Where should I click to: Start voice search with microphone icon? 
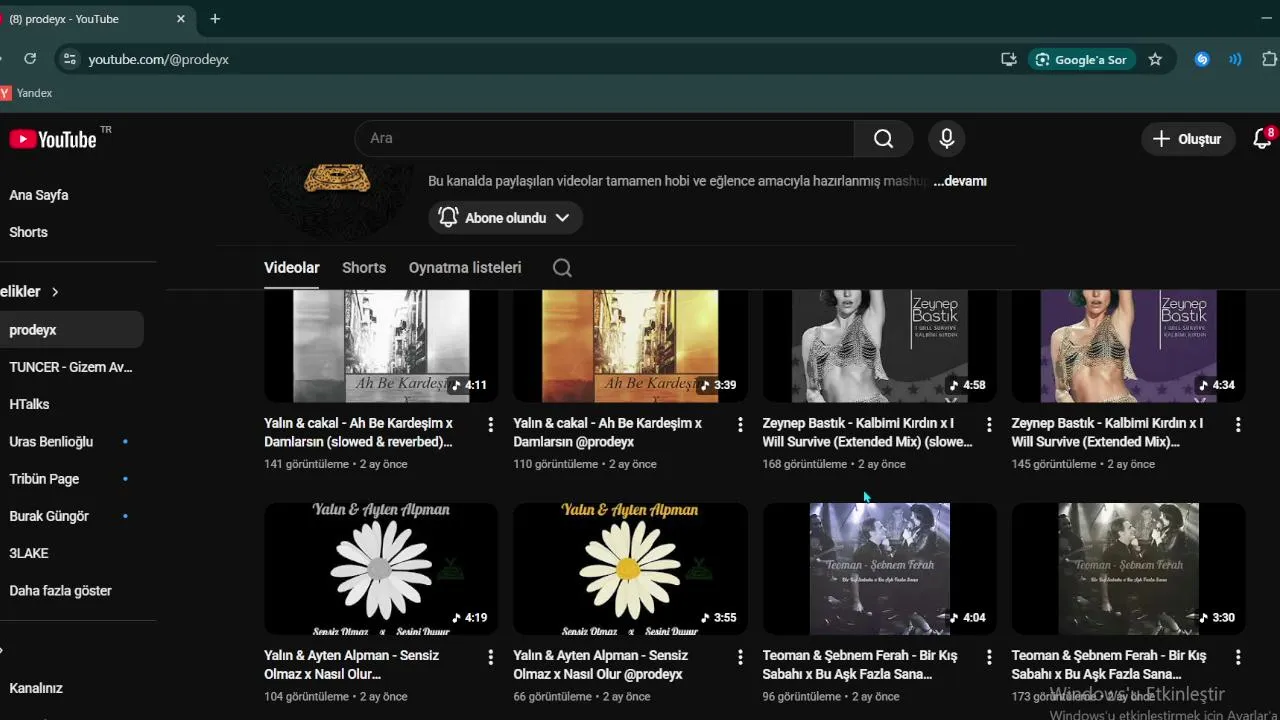(x=946, y=139)
